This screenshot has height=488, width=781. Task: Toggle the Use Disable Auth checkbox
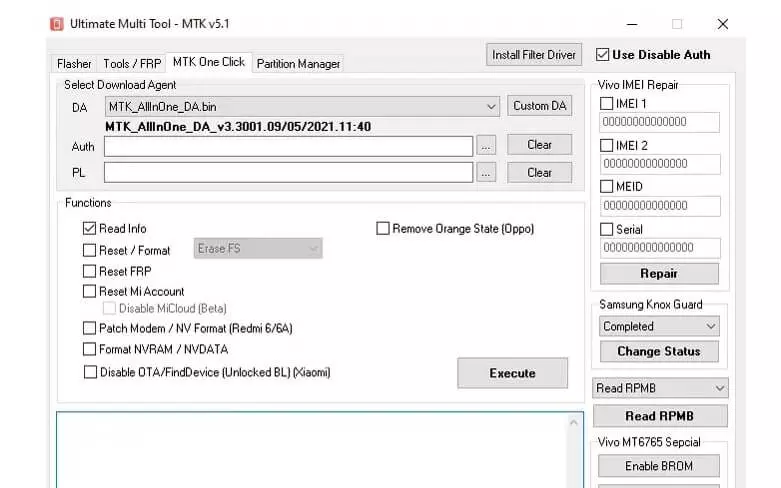click(602, 55)
